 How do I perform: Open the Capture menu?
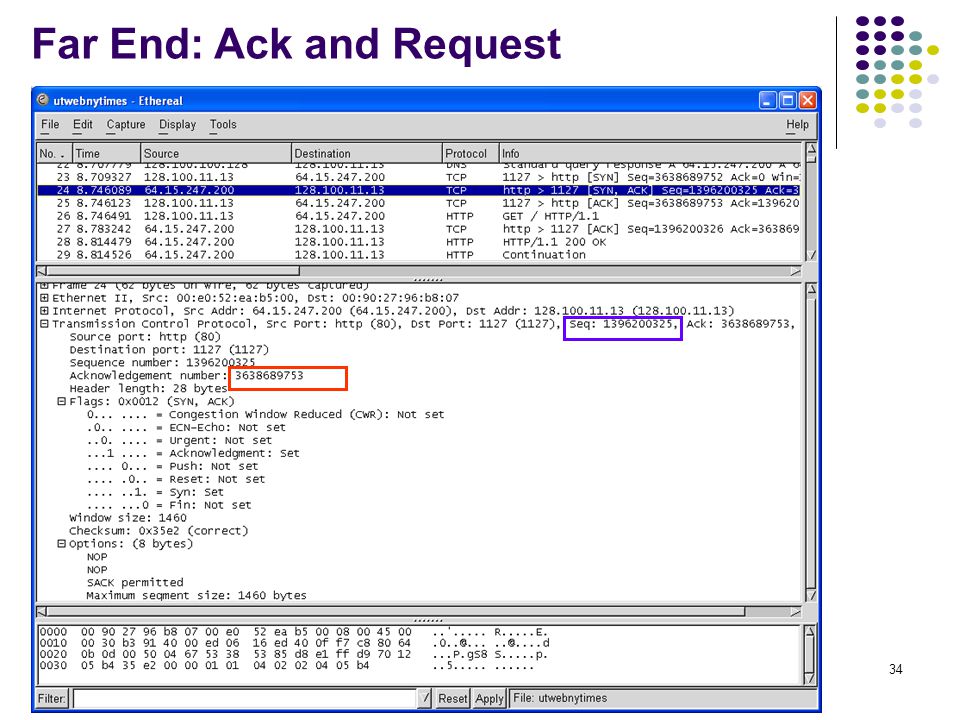click(126, 124)
